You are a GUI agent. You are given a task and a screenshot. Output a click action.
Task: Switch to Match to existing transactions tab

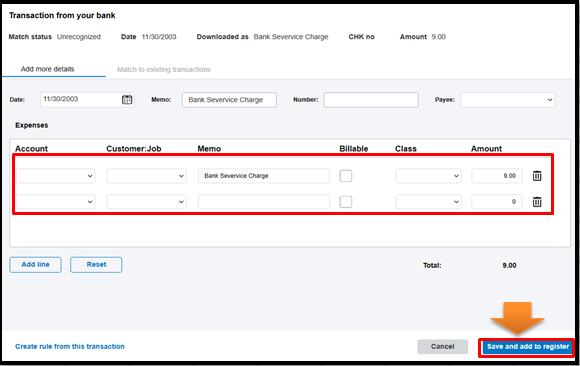164,70
